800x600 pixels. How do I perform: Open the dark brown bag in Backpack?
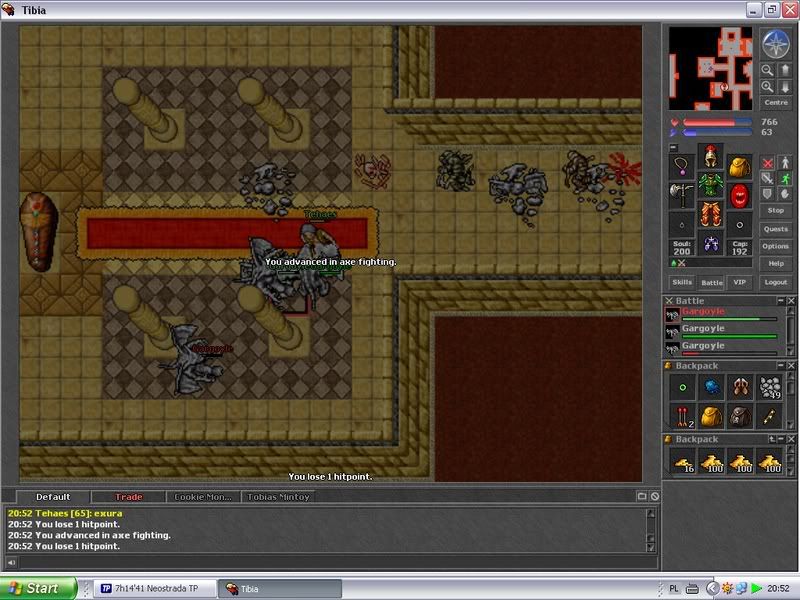pos(740,417)
